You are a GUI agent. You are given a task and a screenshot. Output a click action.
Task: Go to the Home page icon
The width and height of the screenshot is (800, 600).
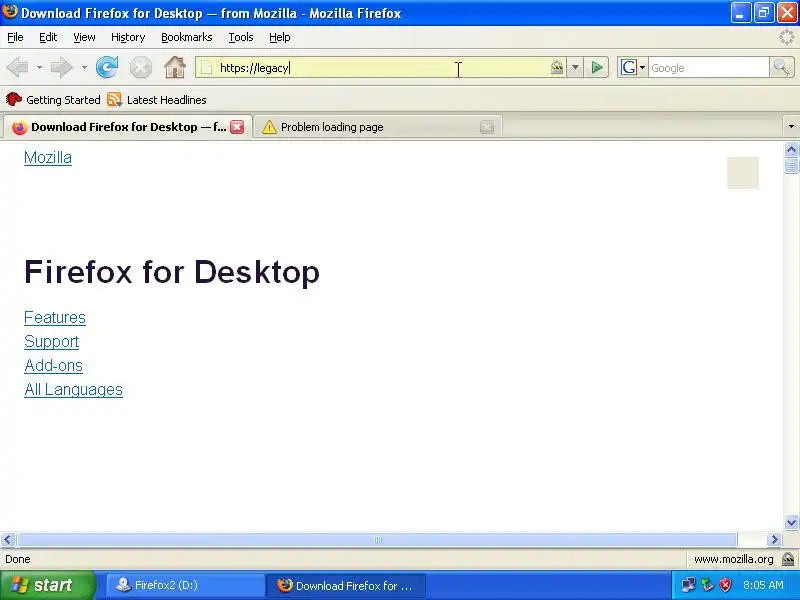point(174,67)
